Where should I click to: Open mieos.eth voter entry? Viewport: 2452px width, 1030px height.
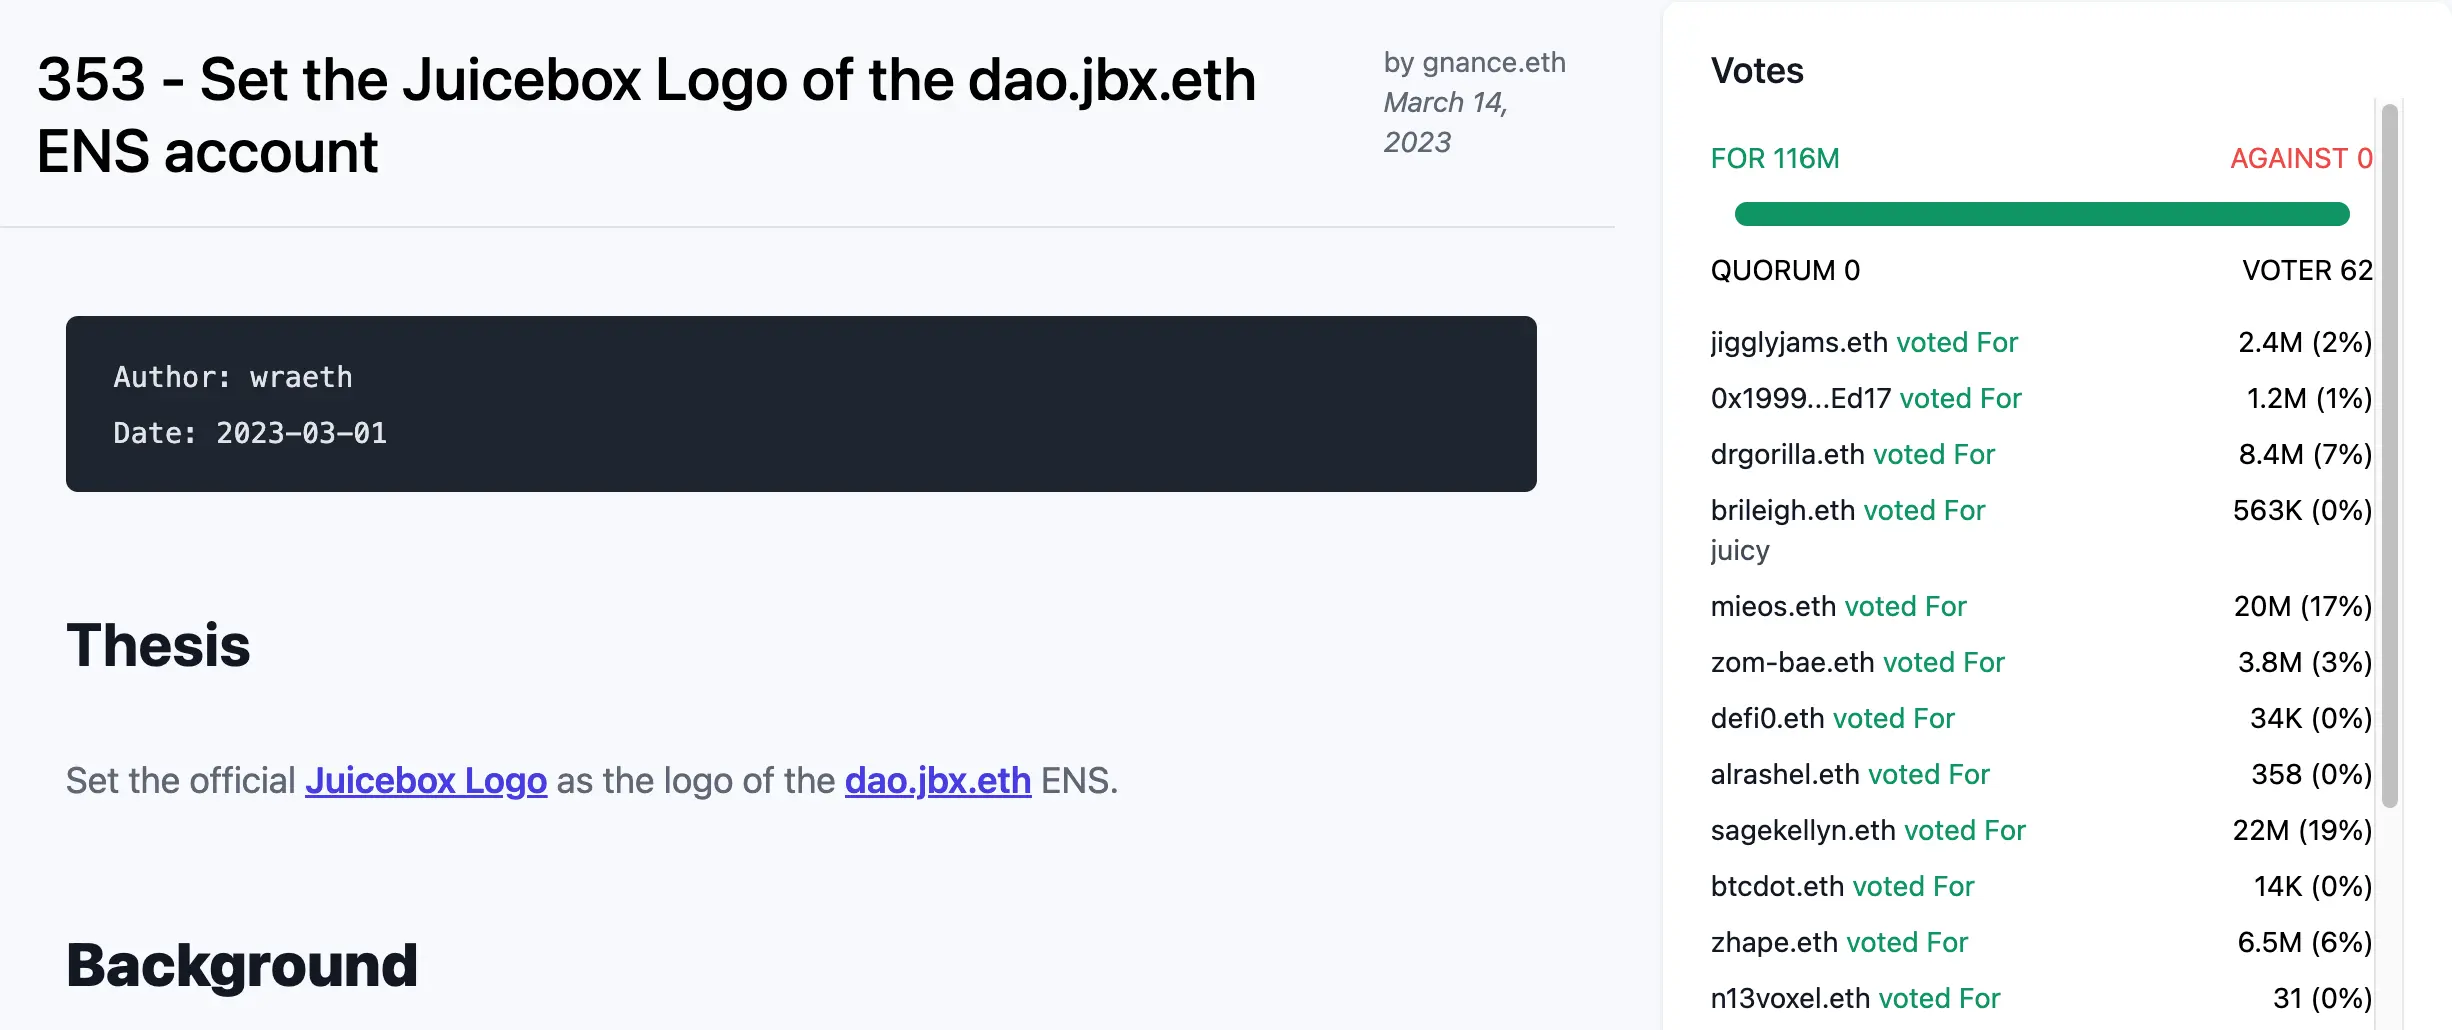1773,607
